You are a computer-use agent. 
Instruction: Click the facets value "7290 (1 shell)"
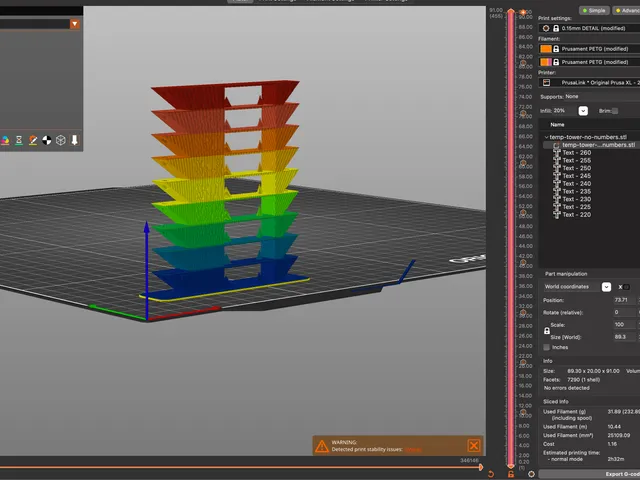click(583, 380)
